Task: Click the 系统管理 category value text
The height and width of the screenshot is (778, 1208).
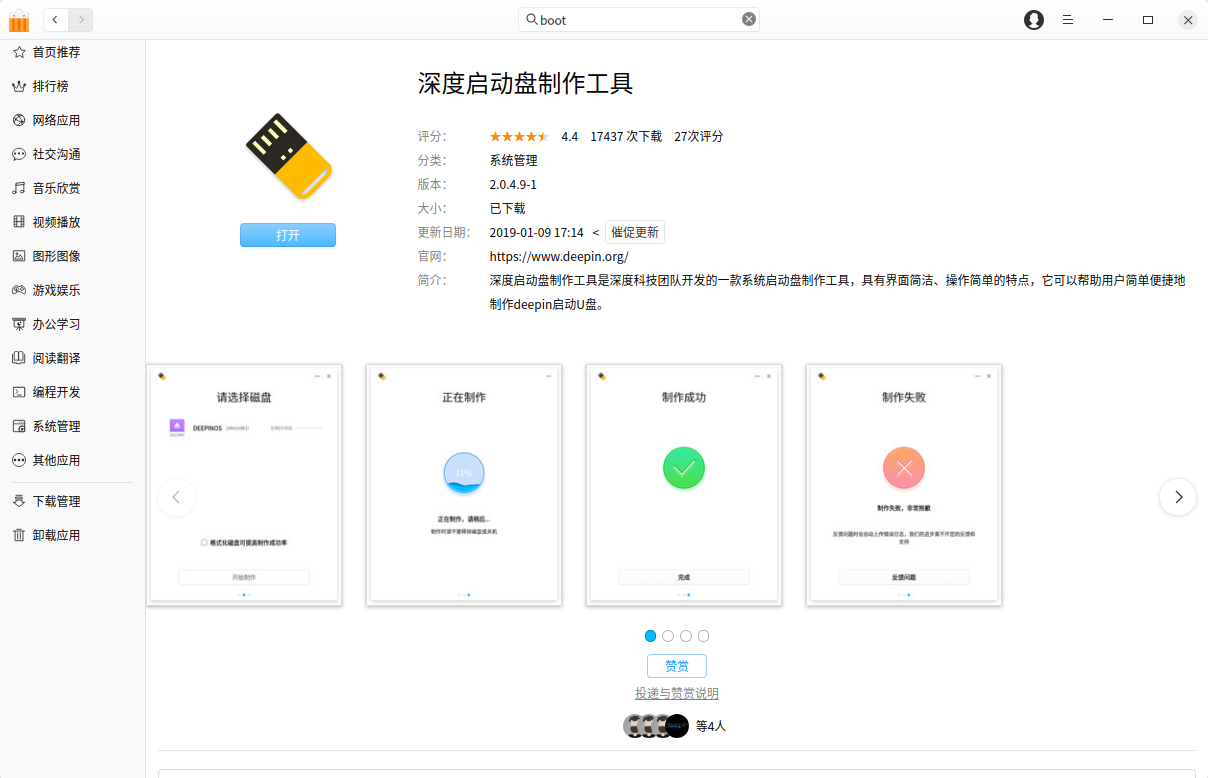Action: pyautogui.click(x=513, y=160)
